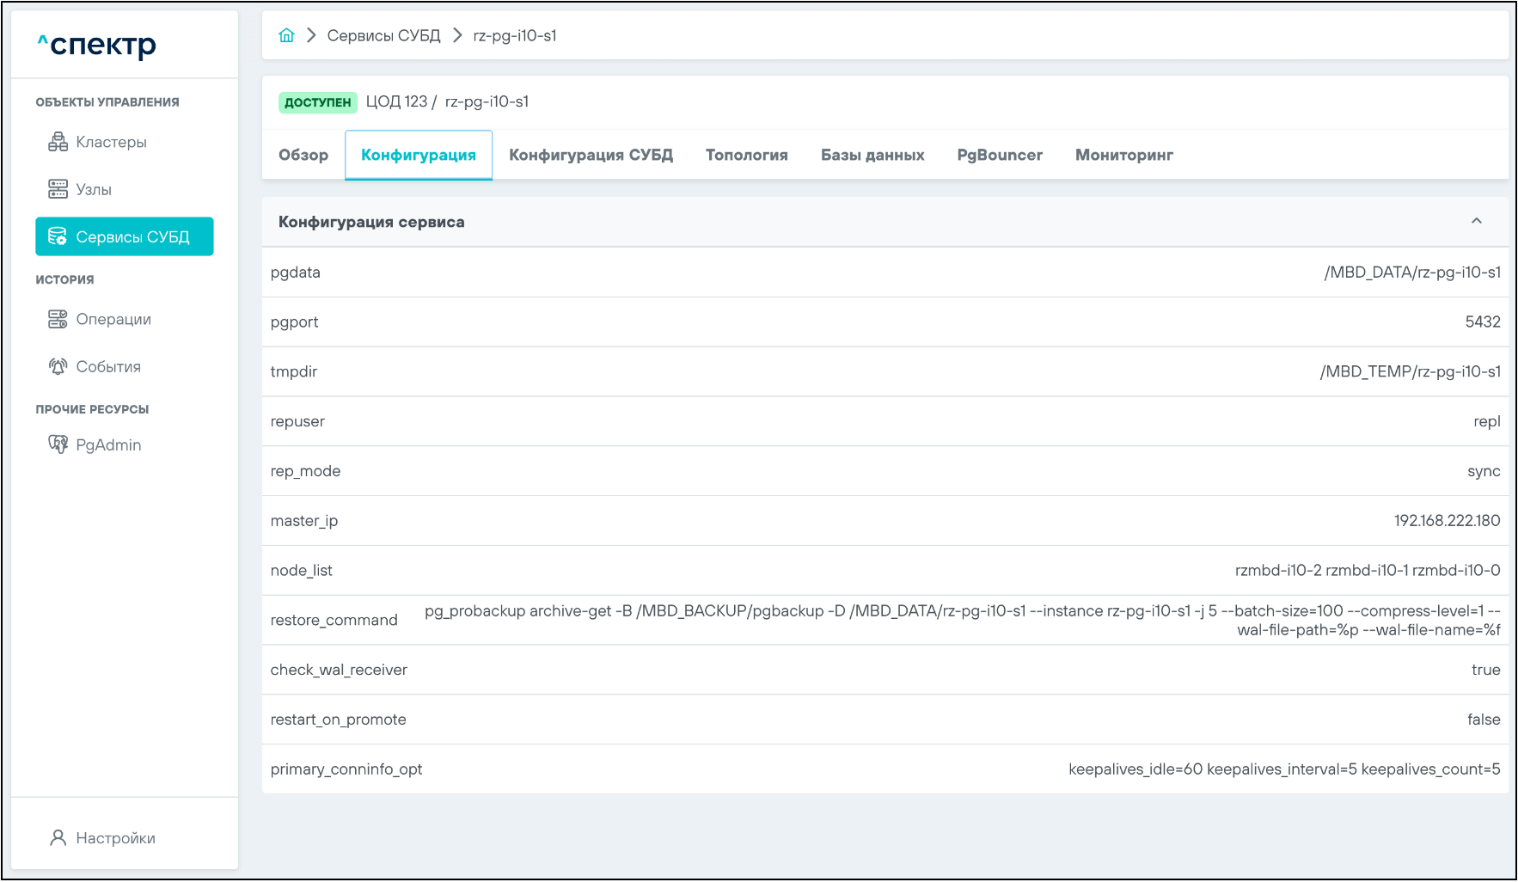Image resolution: width=1518 pixels, height=882 pixels.
Task: Click the master_ip value 192.168.222.180
Action: [1446, 521]
